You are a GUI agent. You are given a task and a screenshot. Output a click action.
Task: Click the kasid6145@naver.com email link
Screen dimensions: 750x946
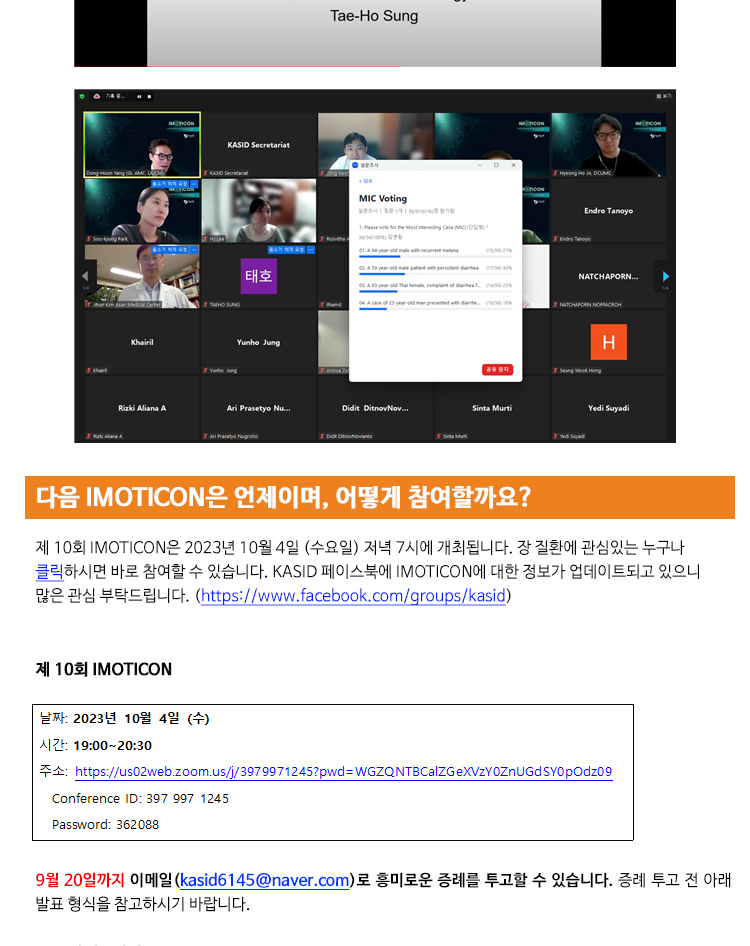pos(265,880)
